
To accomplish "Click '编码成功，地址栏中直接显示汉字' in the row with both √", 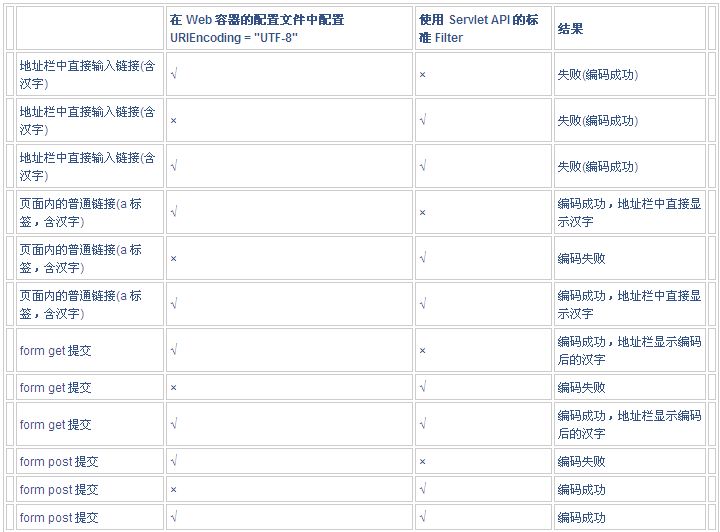I will 629,304.
